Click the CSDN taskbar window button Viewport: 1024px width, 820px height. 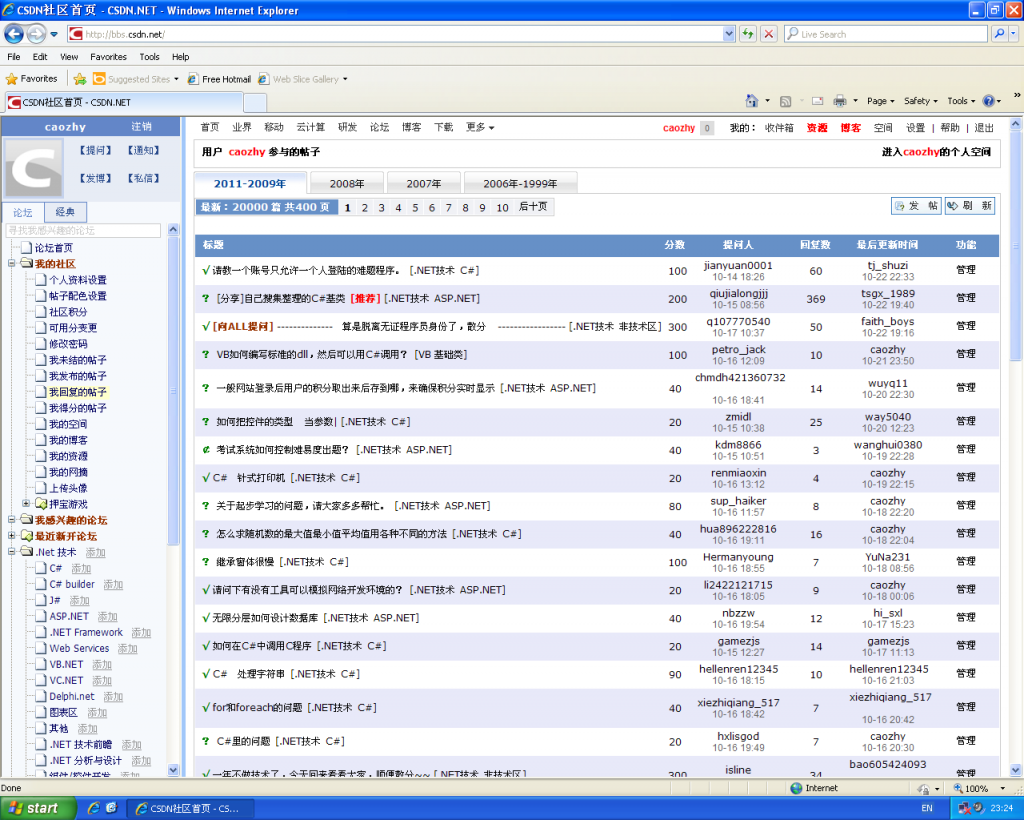pyautogui.click(x=189, y=808)
